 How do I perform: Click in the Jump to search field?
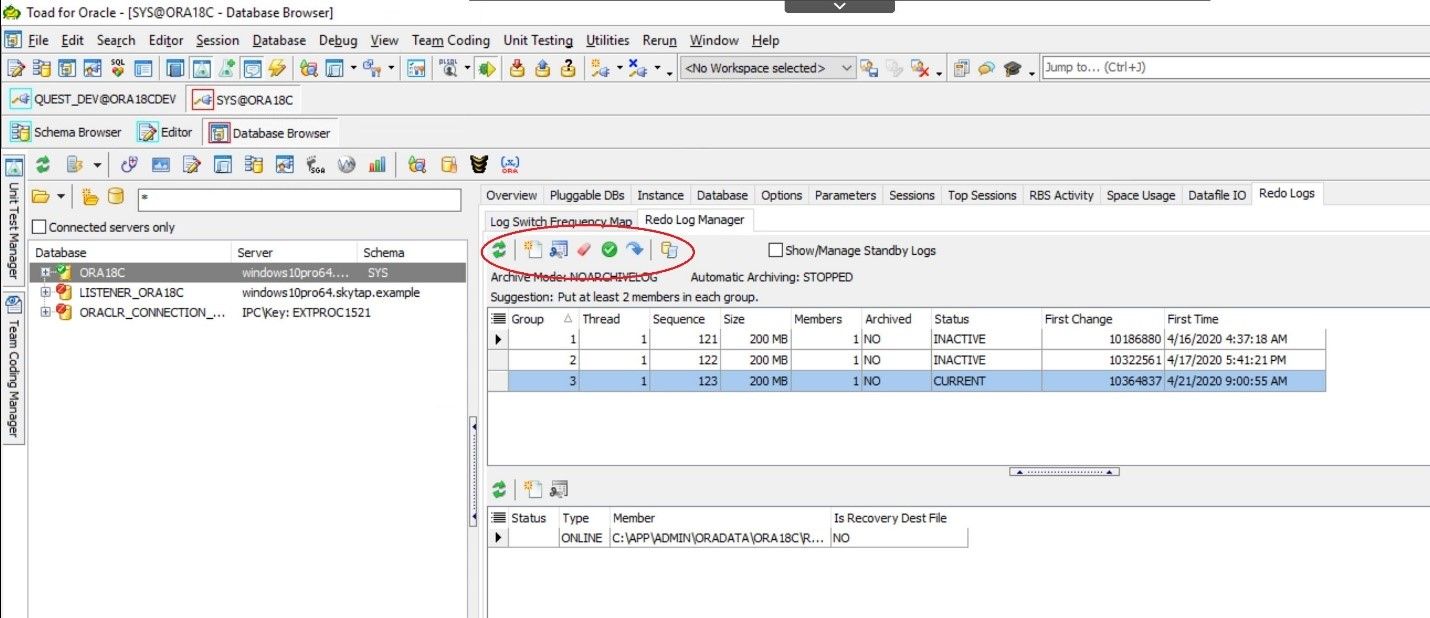pos(1234,68)
